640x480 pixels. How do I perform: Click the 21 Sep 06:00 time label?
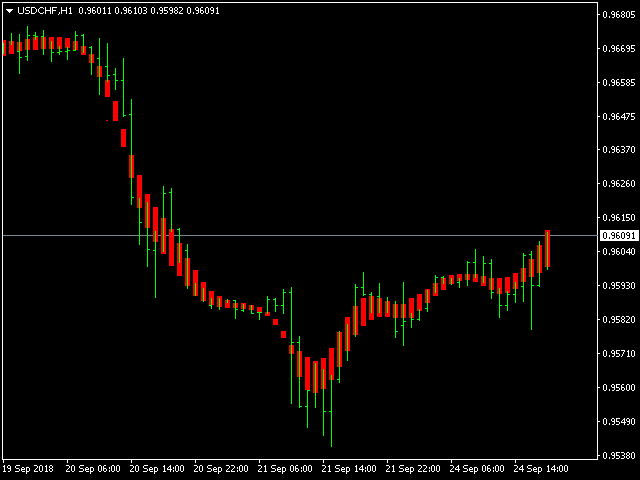[x=285, y=469]
